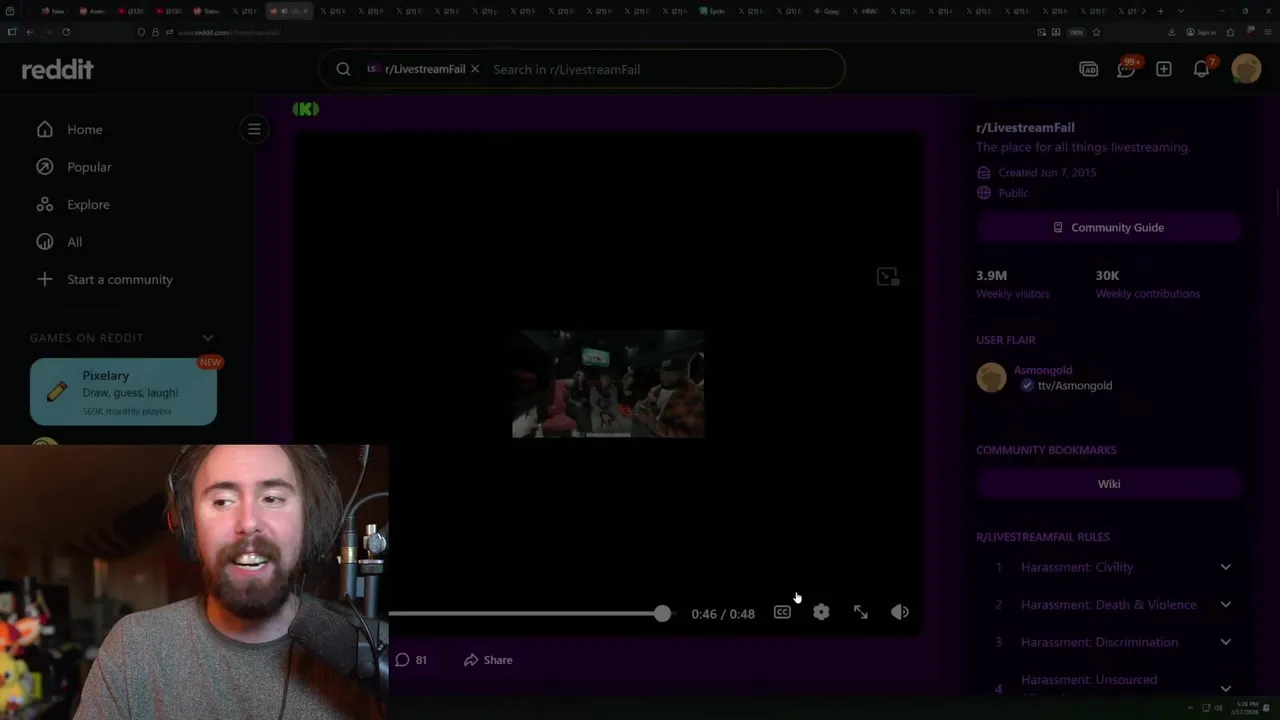1280x720 pixels.
Task: Close the active reddit browser tab
Action: 305,11
